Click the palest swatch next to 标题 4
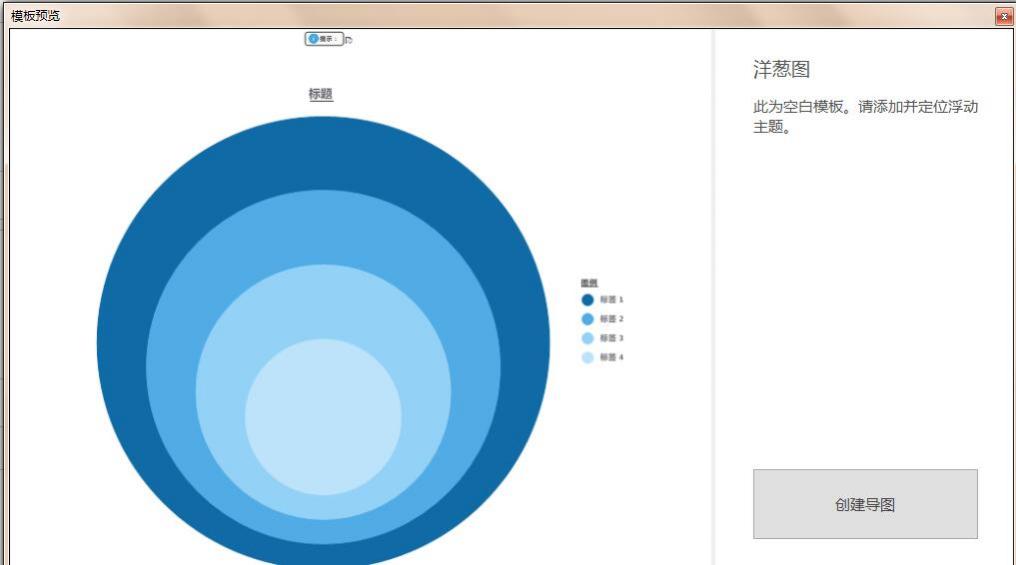Viewport: 1016px width, 565px height. point(588,357)
